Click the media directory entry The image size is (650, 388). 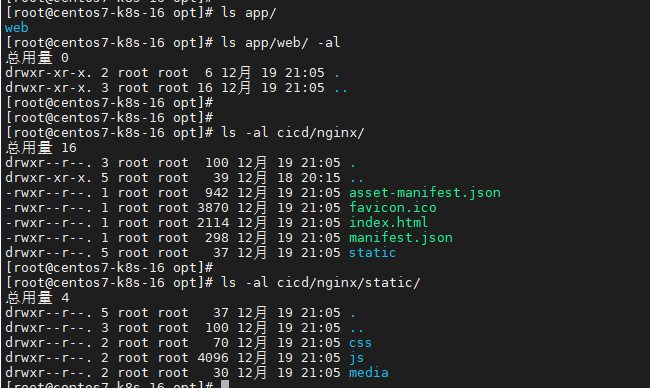pyautogui.click(x=369, y=373)
